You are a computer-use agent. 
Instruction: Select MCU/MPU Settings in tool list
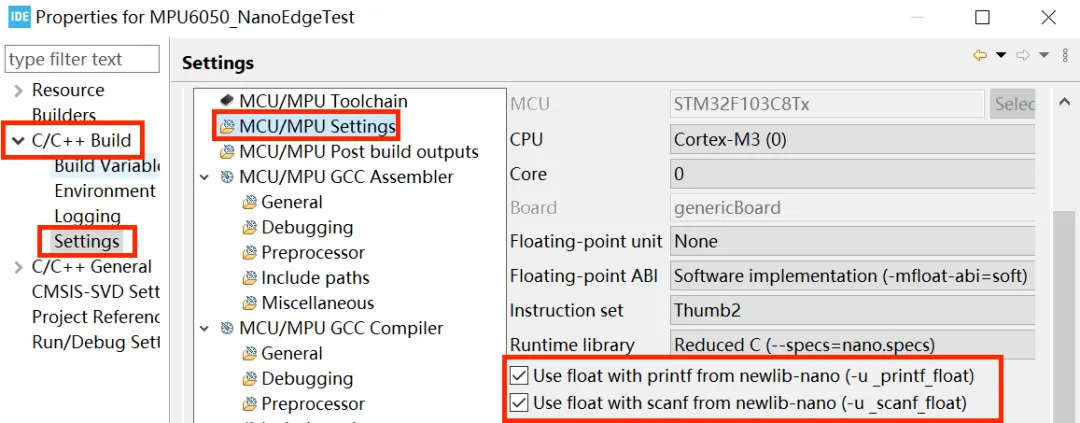[x=315, y=126]
